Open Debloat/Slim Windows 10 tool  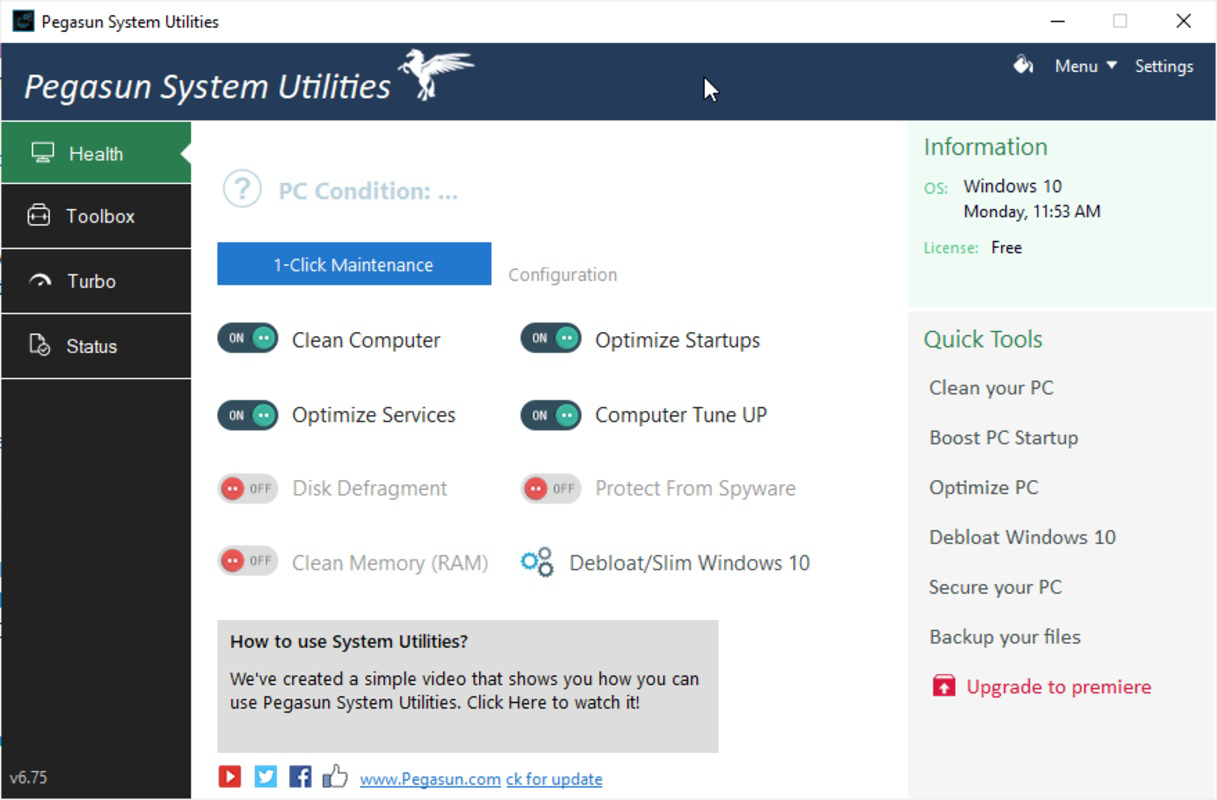click(x=689, y=563)
